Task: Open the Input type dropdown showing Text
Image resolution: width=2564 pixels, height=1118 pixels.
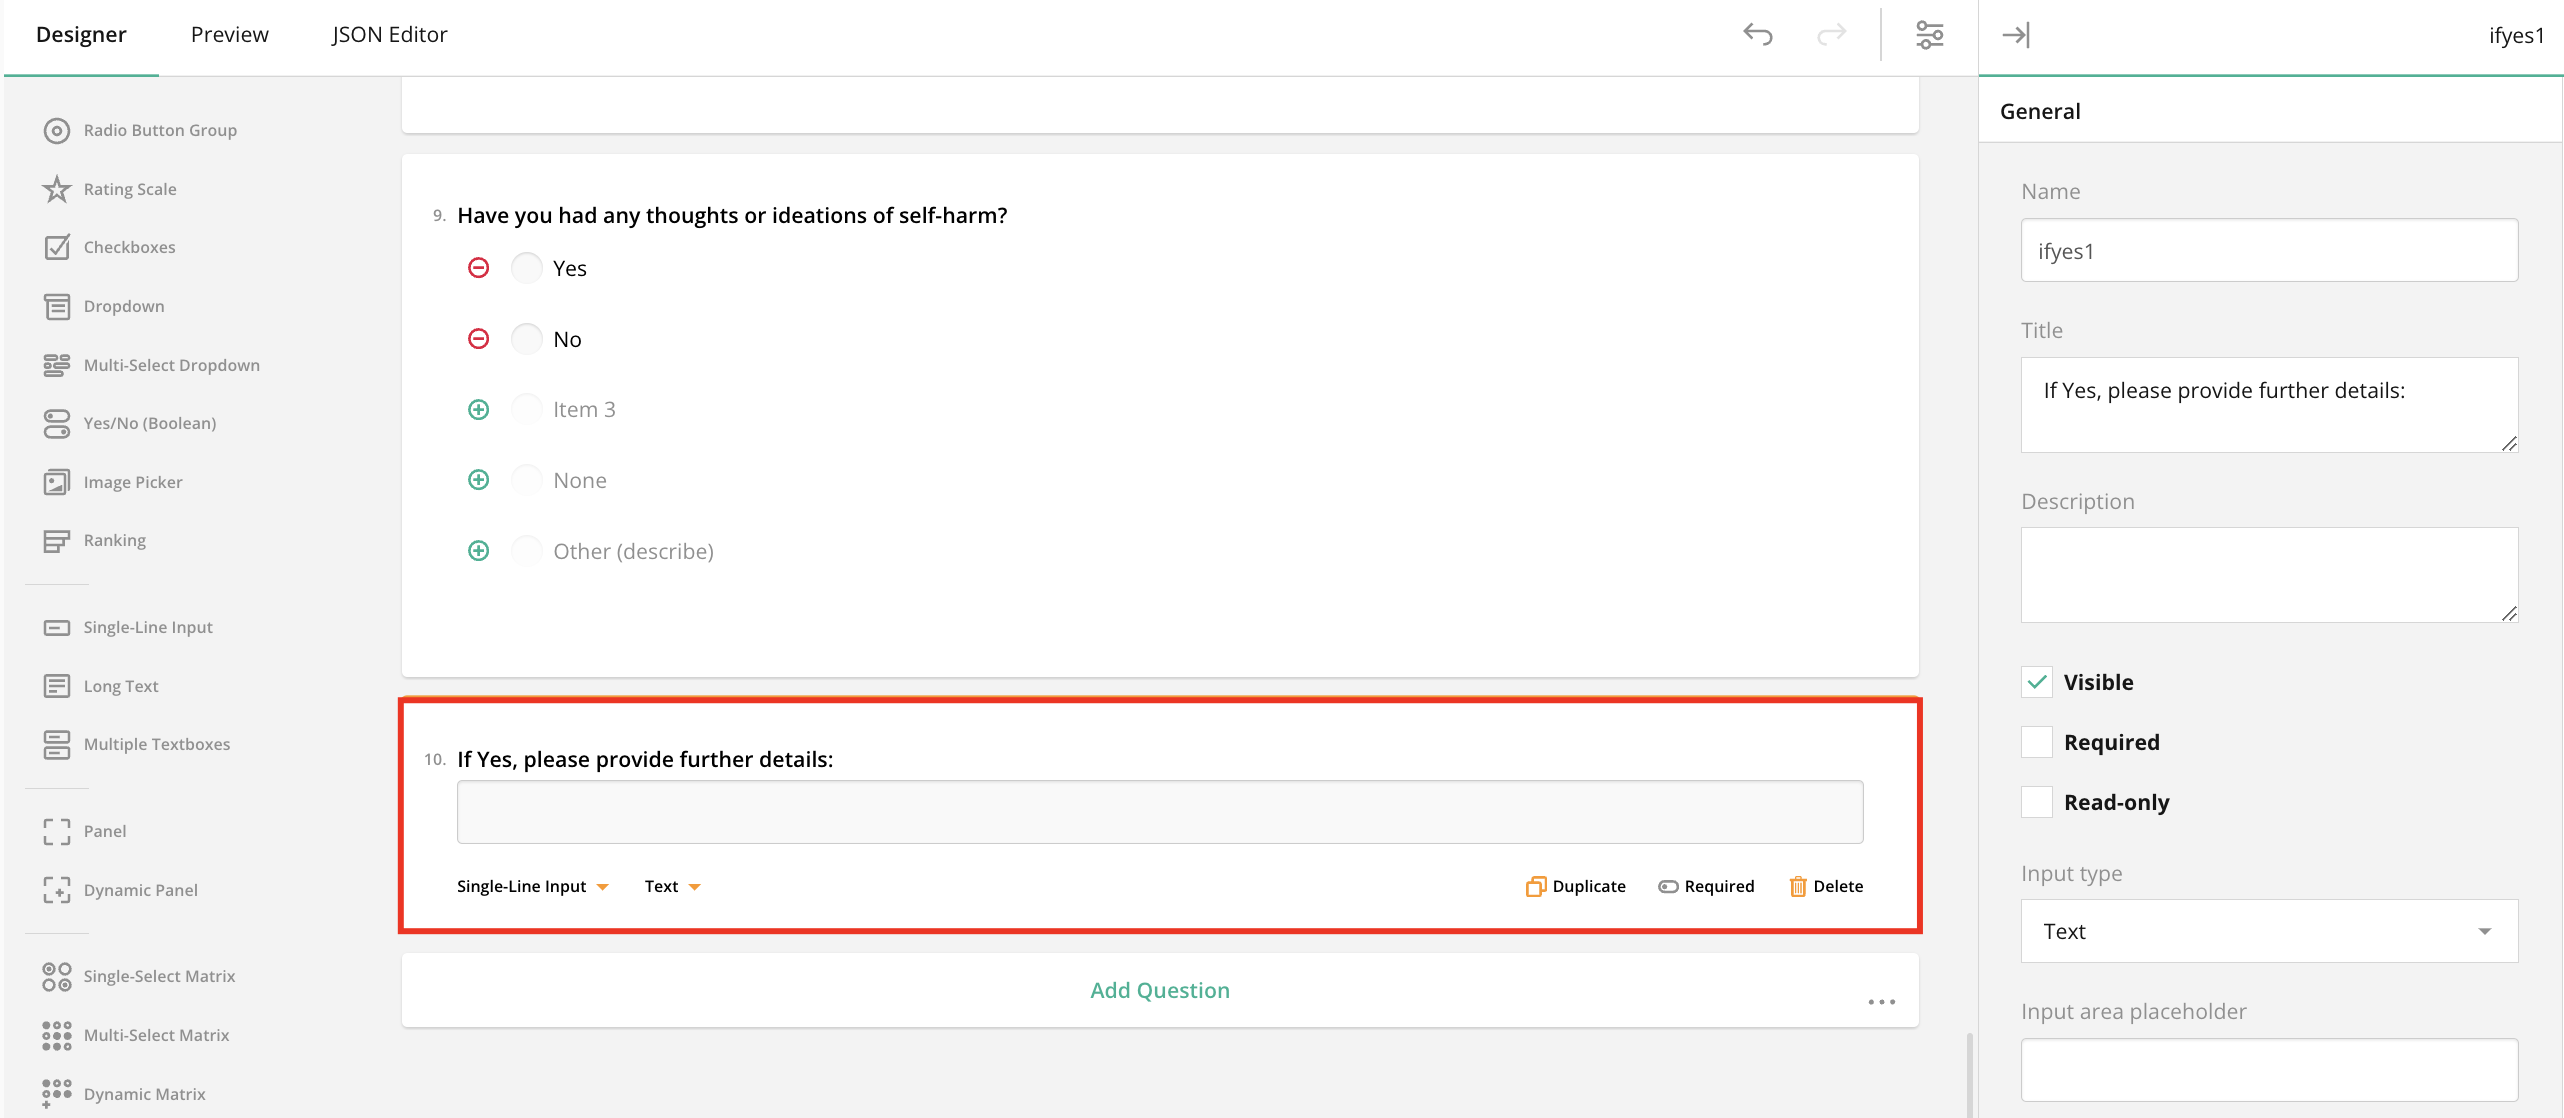Action: point(2267,931)
